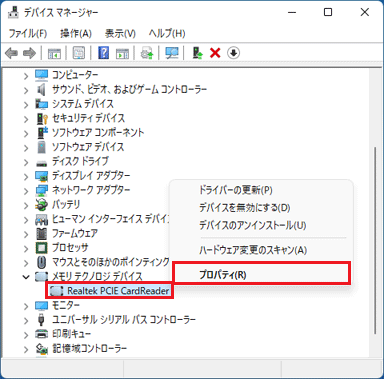Image resolution: width=384 pixels, height=379 pixels.
Task: Click the システム デバイス folder icon
Action: (x=41, y=104)
